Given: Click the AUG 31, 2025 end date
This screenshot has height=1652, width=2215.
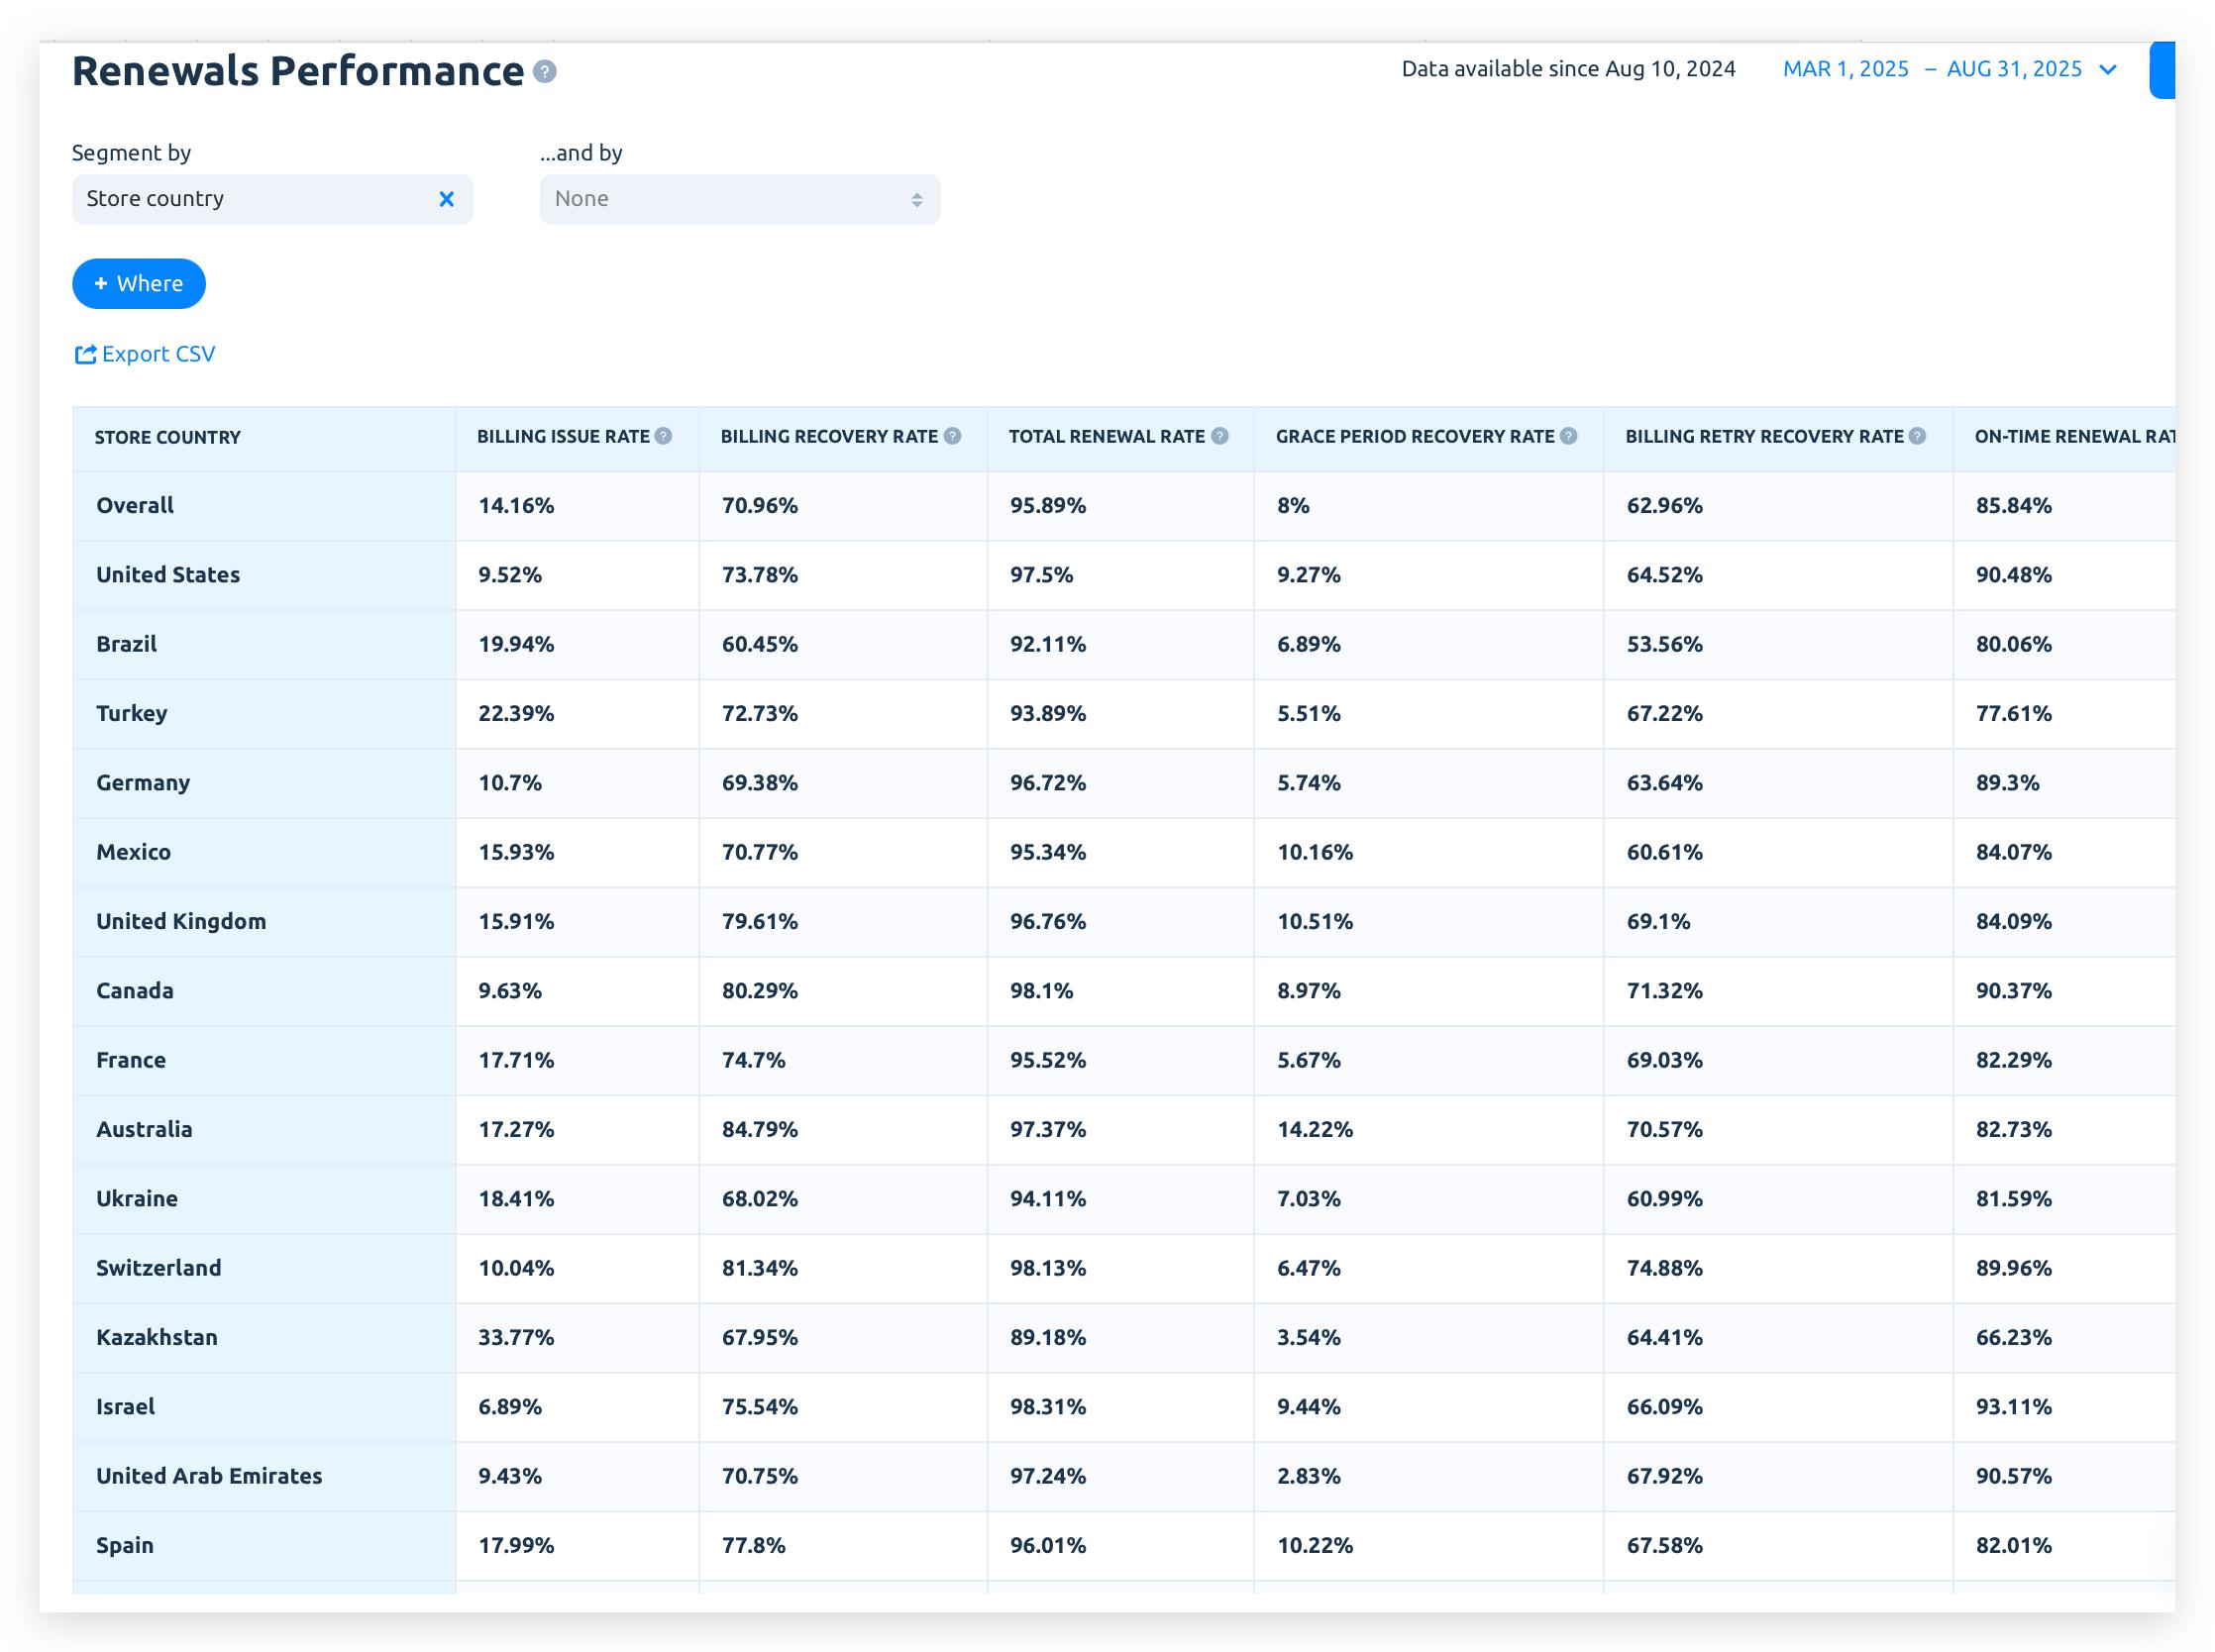Looking at the screenshot, I should (x=2013, y=69).
